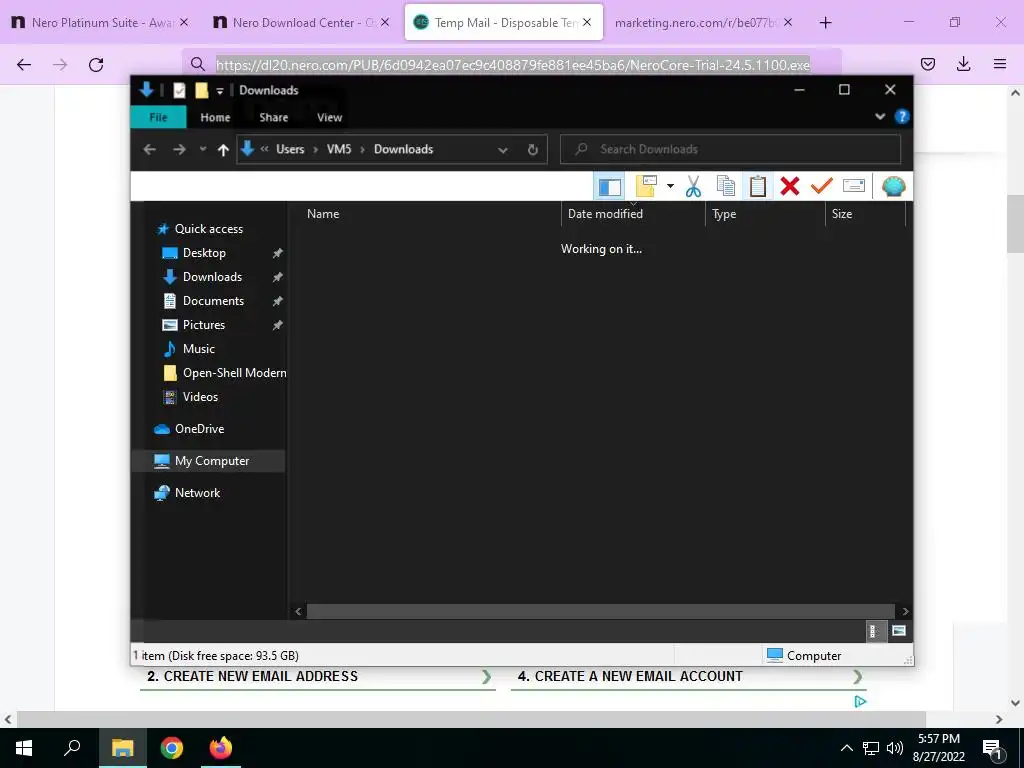
Task: Open a new Firefox tab
Action: point(825,22)
